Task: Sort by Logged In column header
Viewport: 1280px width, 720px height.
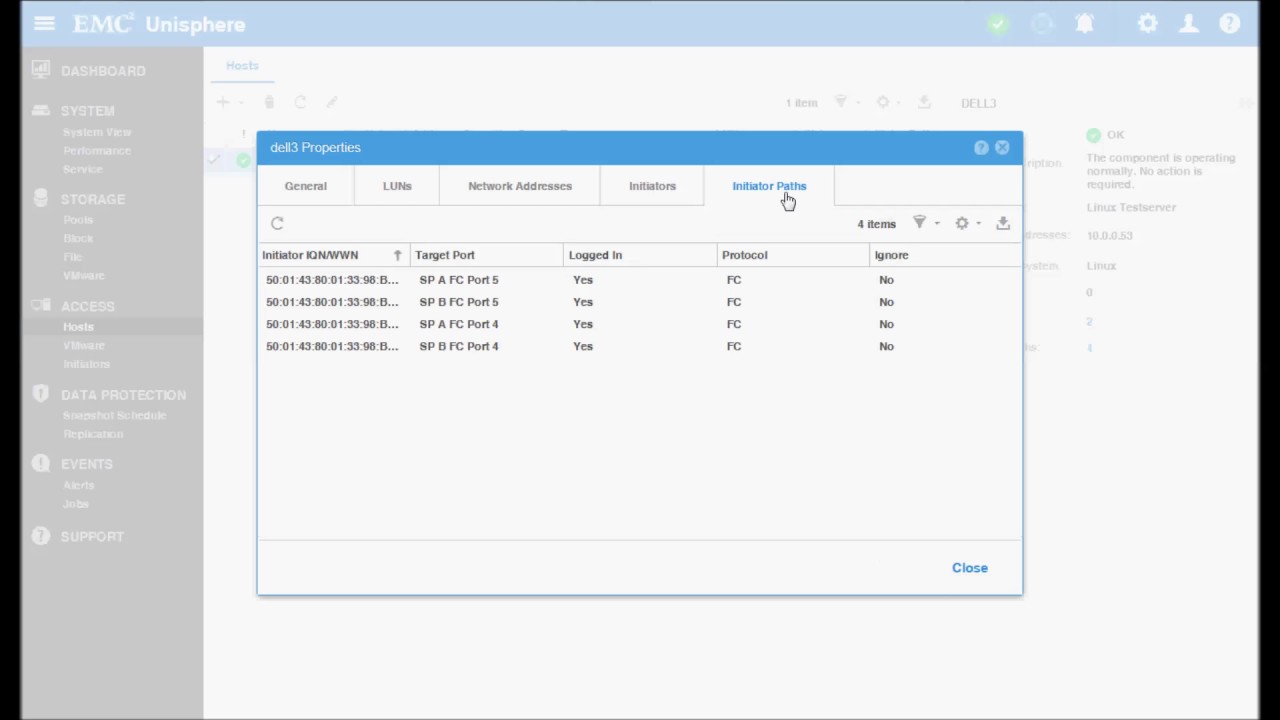Action: coord(640,255)
